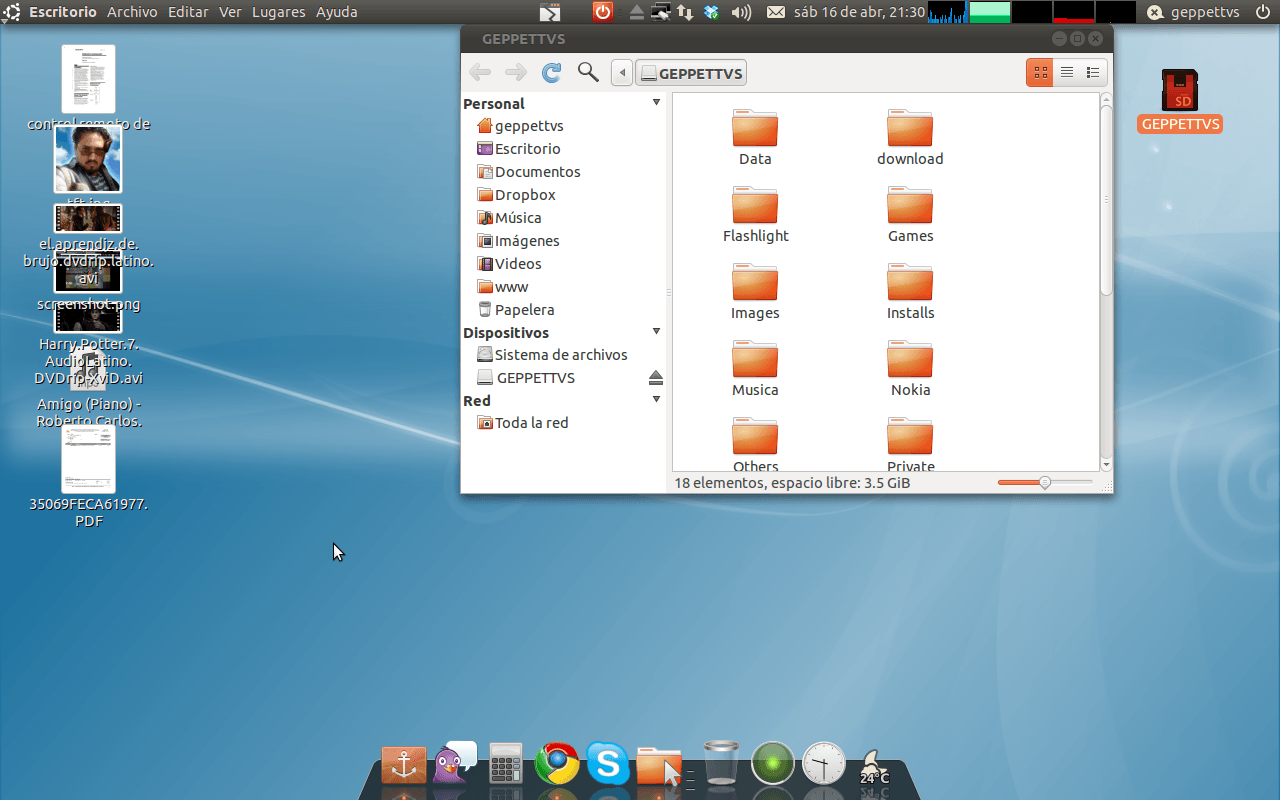The width and height of the screenshot is (1280, 800).
Task: Select GEPPETTVS device in sidebar
Action: (527, 378)
